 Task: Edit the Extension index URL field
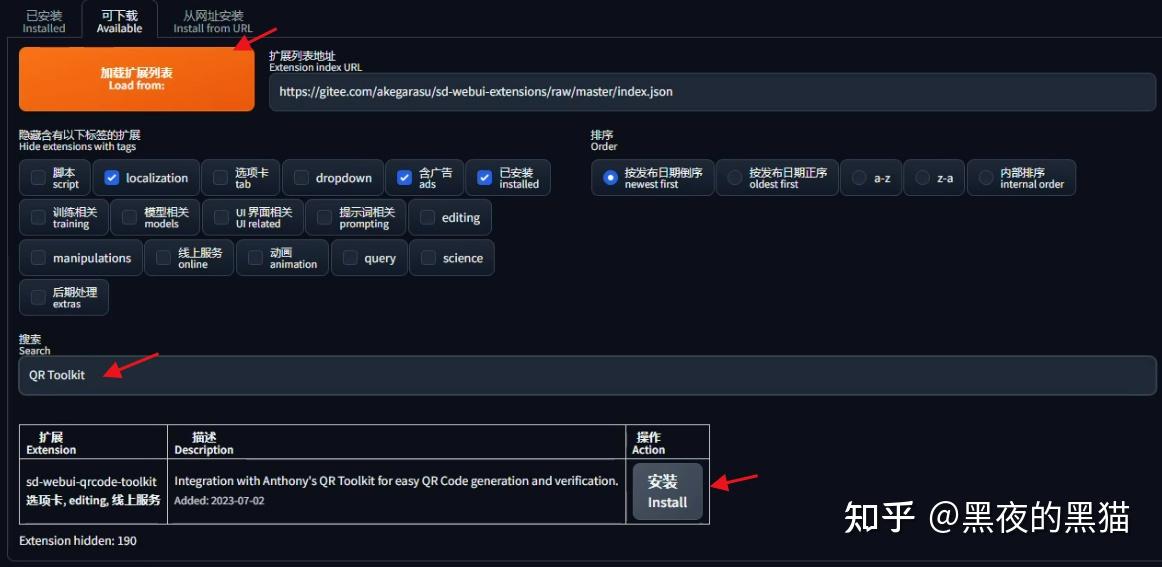tap(712, 92)
